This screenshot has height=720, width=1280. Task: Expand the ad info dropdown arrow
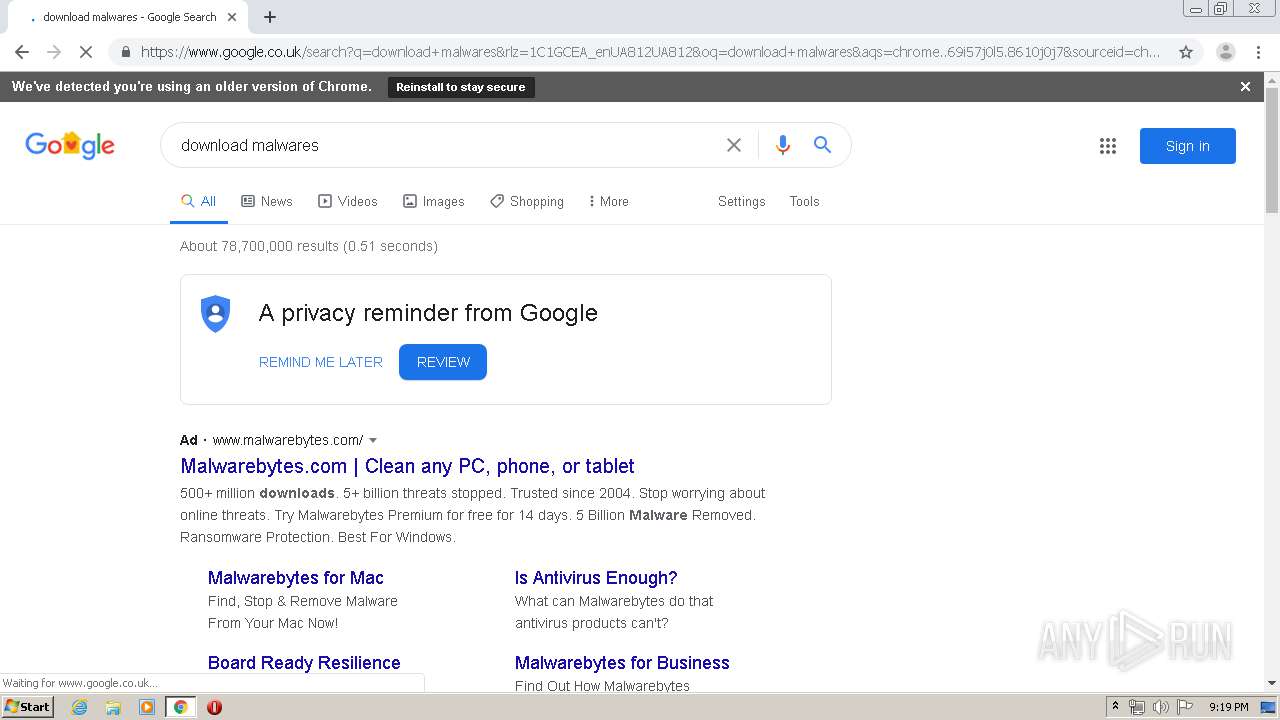pyautogui.click(x=373, y=440)
